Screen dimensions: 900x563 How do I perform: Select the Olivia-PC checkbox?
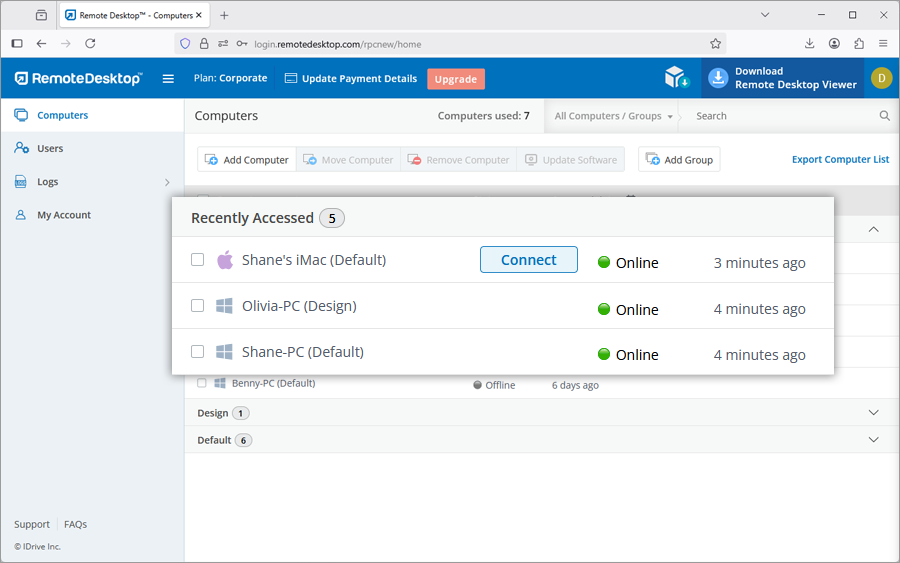[x=198, y=306]
